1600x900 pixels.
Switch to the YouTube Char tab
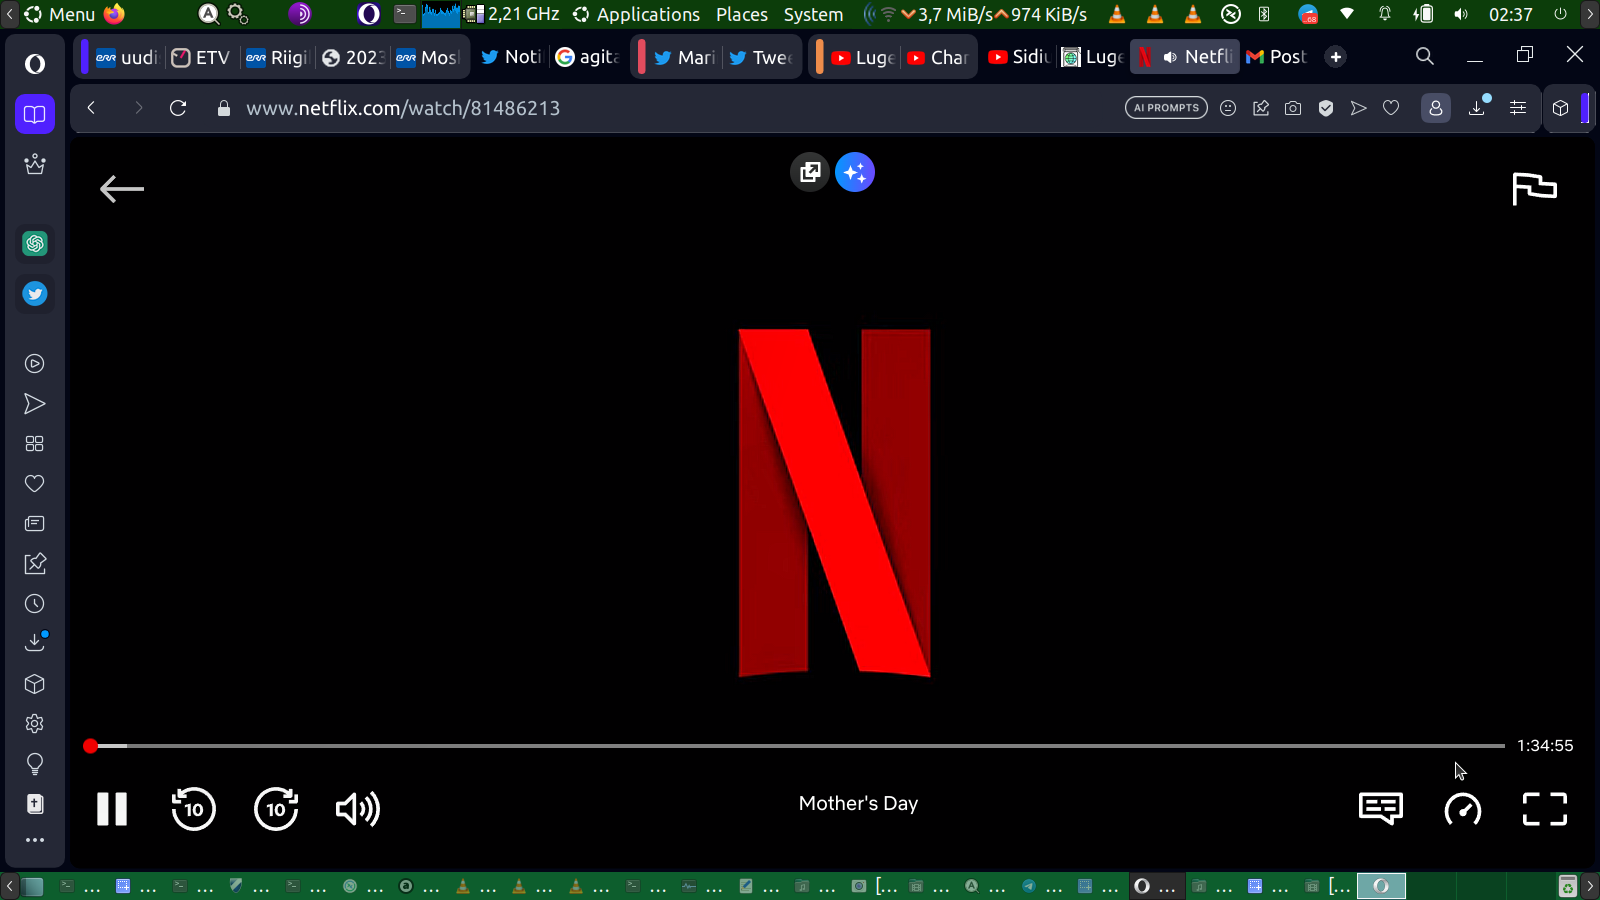coord(938,57)
